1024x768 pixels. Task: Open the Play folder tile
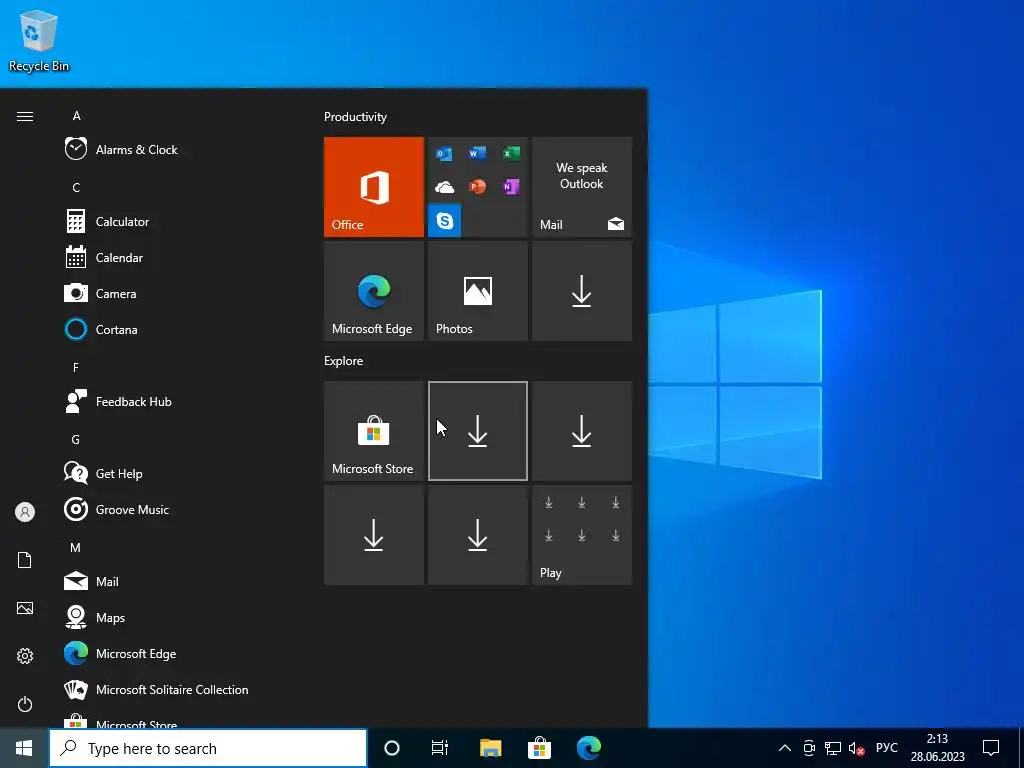(582, 535)
